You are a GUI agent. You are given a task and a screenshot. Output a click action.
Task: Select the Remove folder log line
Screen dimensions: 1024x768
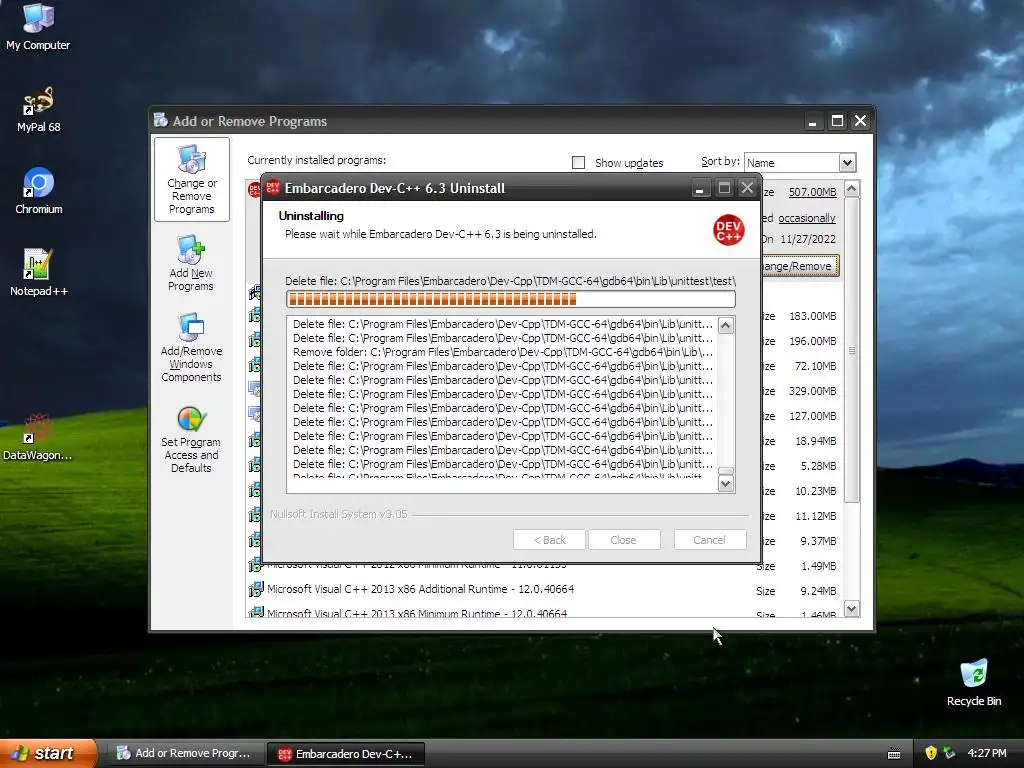[502, 352]
